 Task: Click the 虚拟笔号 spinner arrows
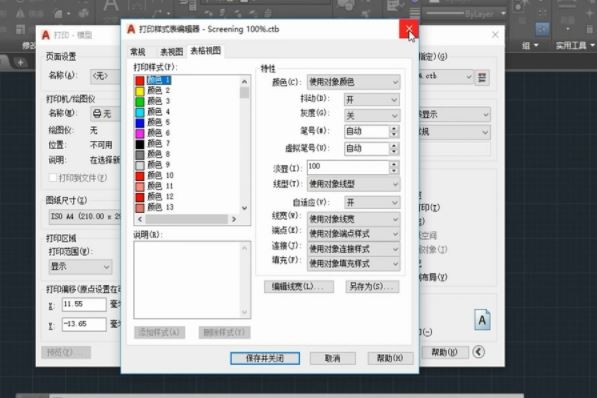point(394,149)
